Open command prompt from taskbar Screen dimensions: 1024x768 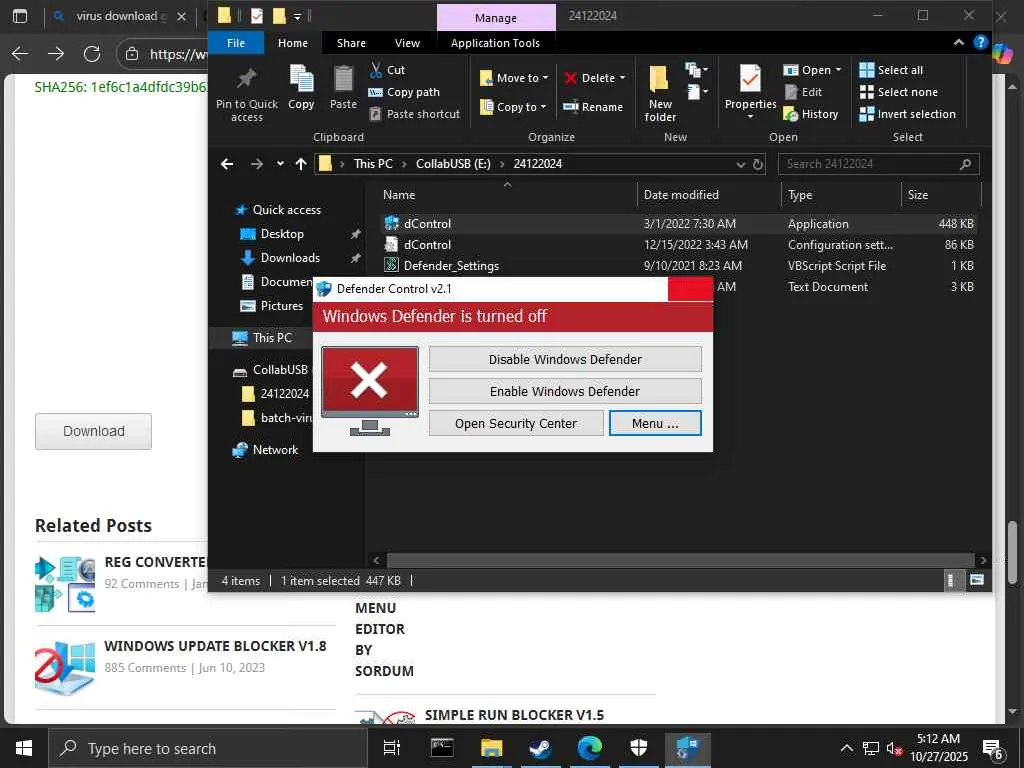pos(442,748)
